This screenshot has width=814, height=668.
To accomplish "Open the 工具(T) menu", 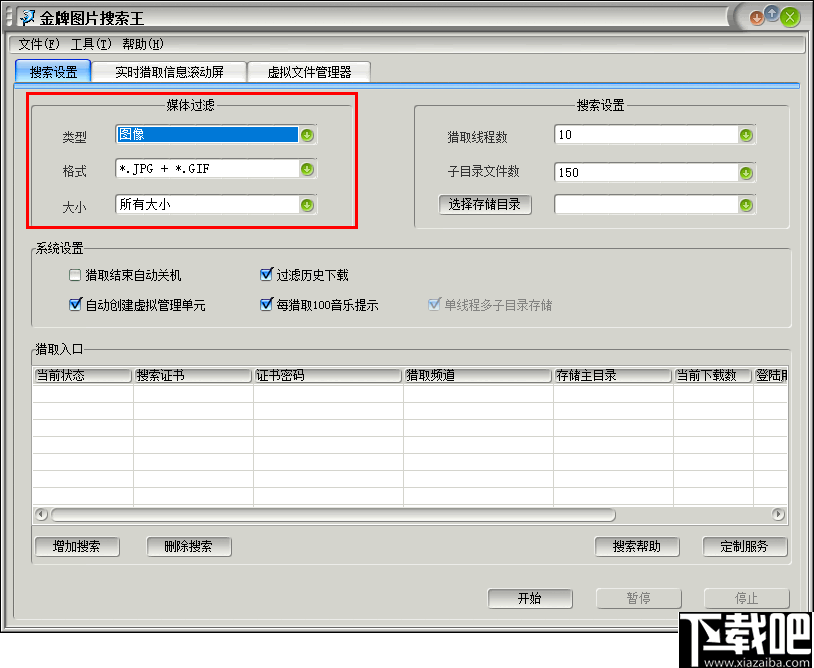I will (91, 45).
